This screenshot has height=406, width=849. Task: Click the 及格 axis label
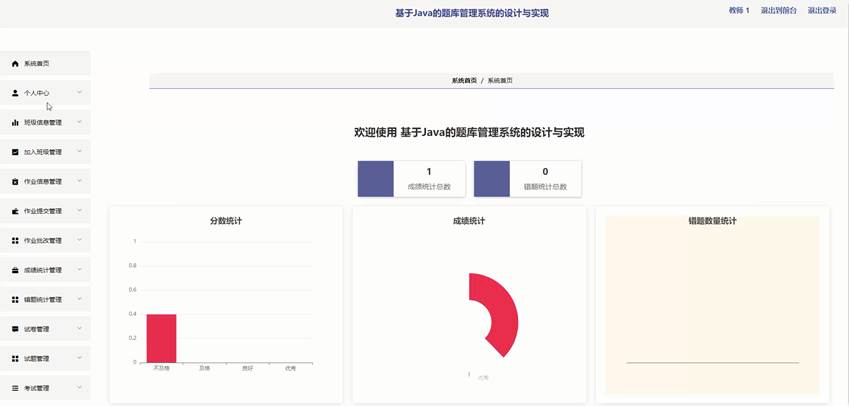pos(204,368)
